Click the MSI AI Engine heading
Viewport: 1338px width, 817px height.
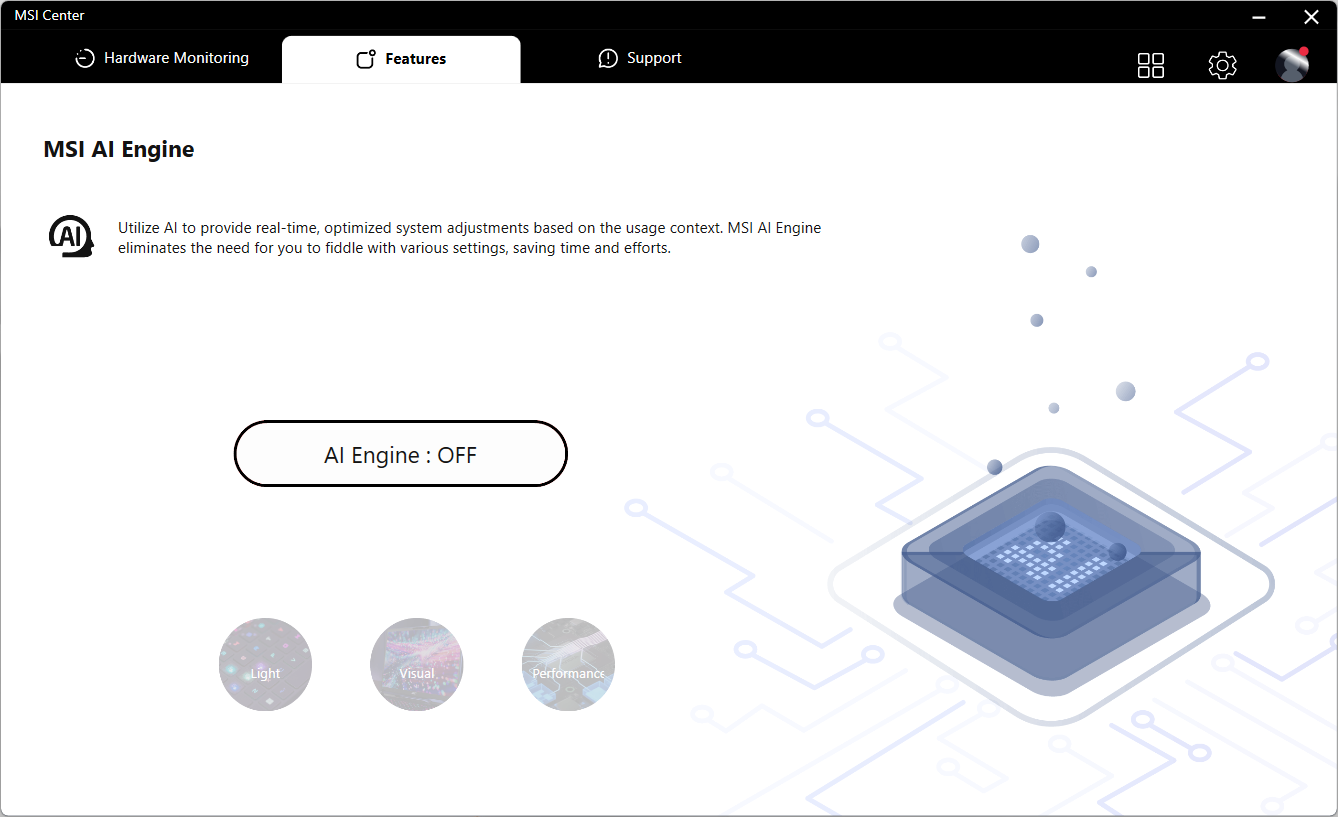(x=119, y=150)
